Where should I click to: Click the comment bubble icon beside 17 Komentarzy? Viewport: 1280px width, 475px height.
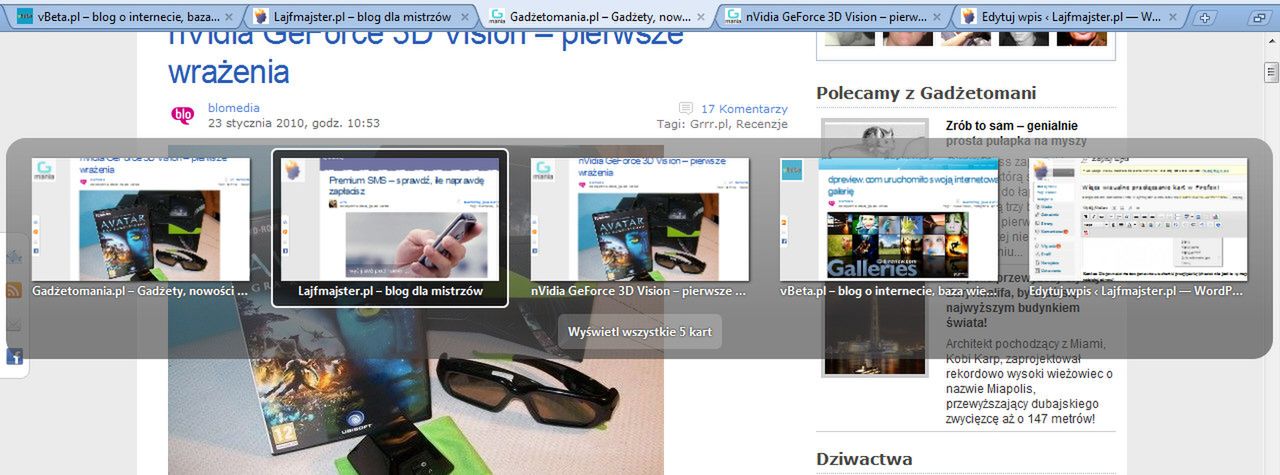click(685, 108)
